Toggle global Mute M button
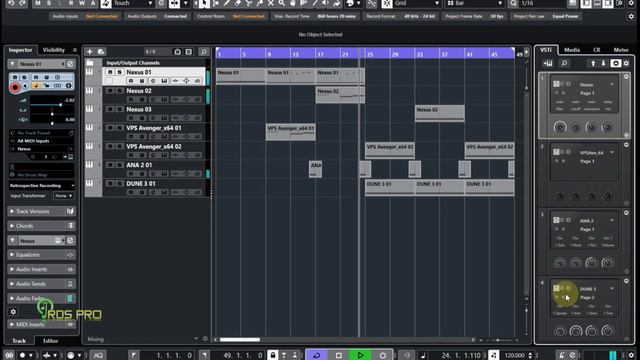Image resolution: width=640 pixels, height=360 pixels. (38, 3)
